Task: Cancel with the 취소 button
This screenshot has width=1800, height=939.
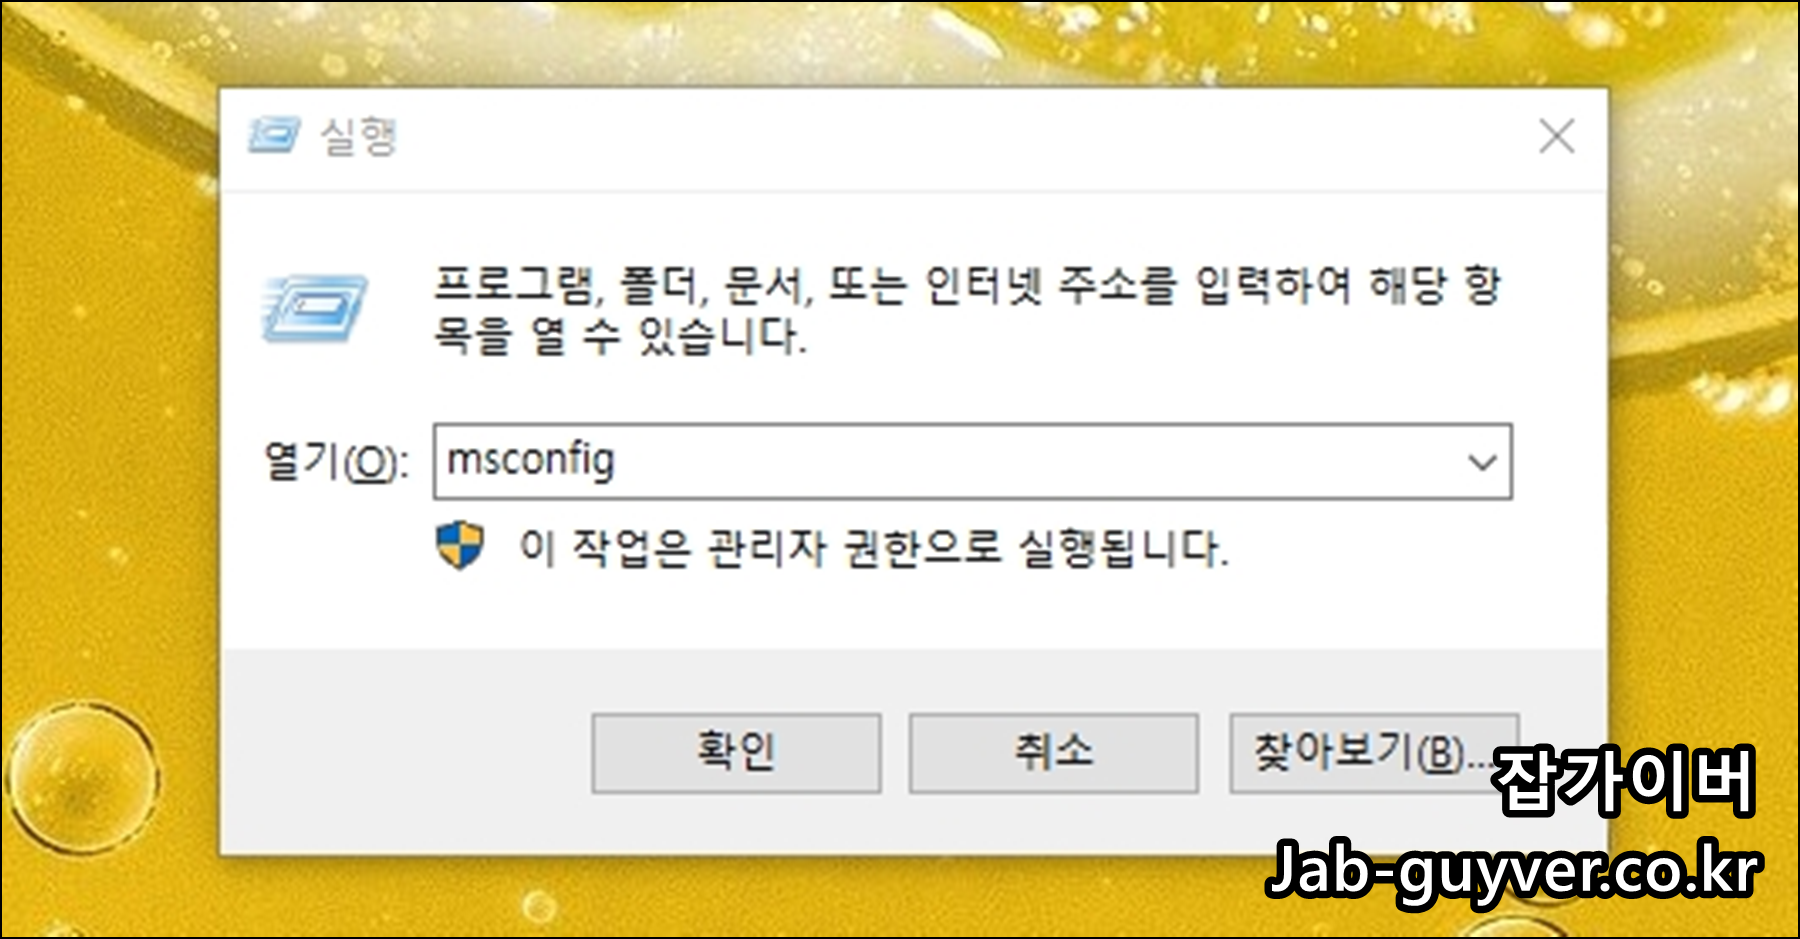Action: click(1053, 753)
